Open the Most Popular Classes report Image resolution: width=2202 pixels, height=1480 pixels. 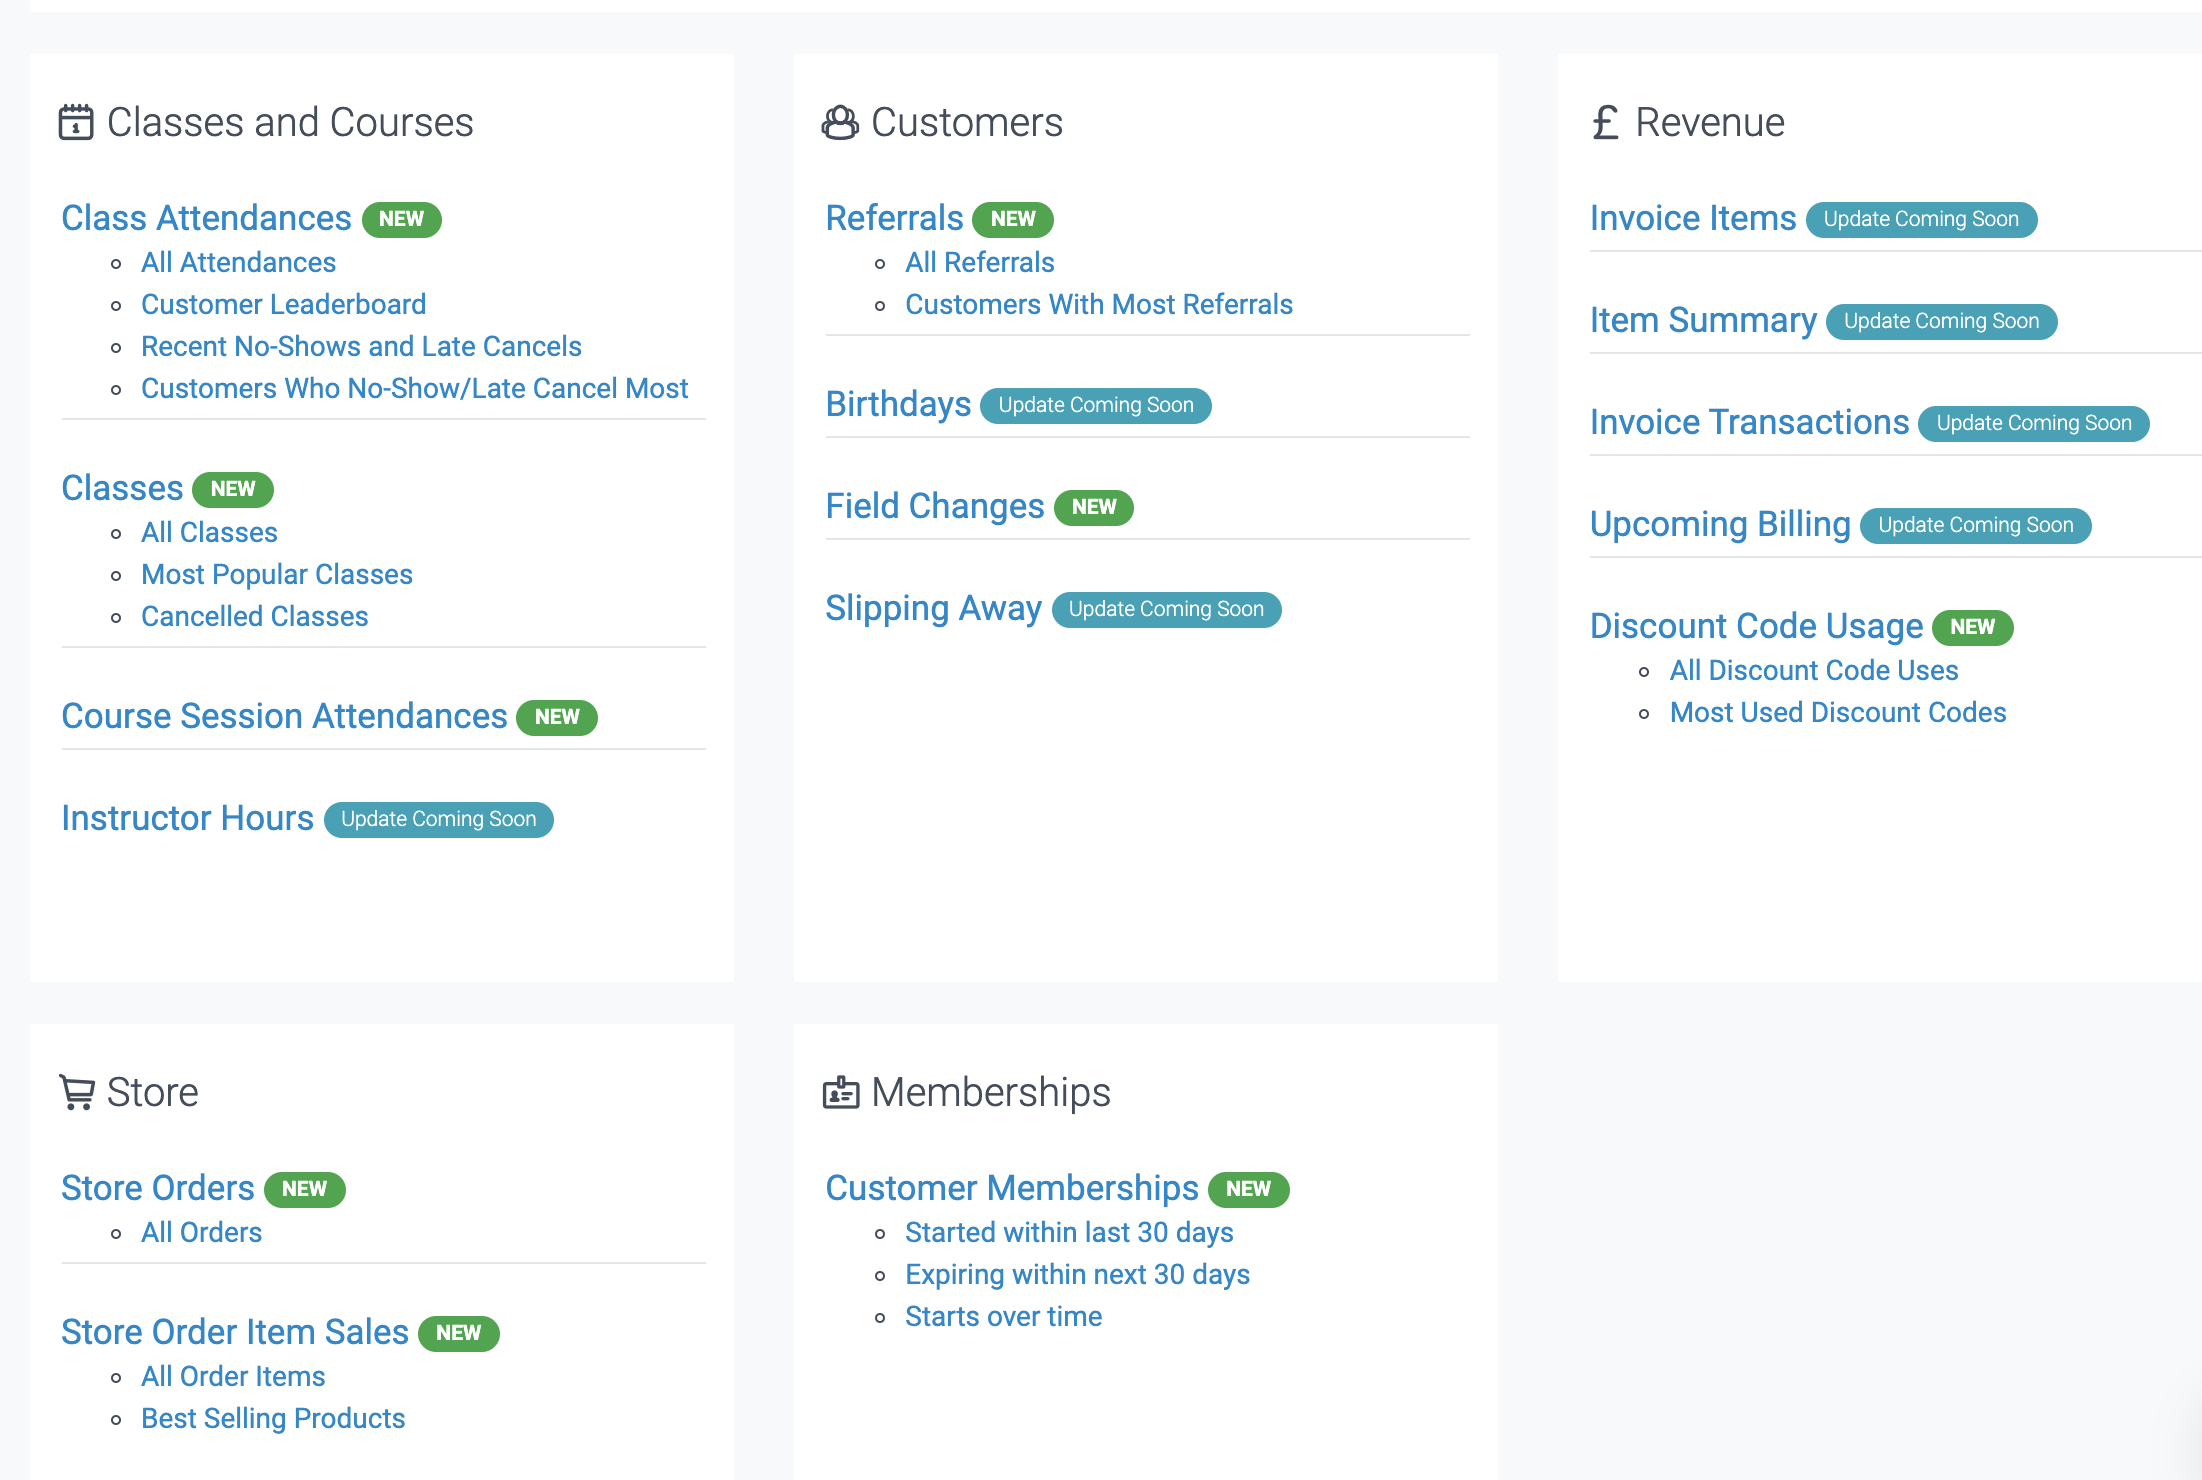point(276,574)
